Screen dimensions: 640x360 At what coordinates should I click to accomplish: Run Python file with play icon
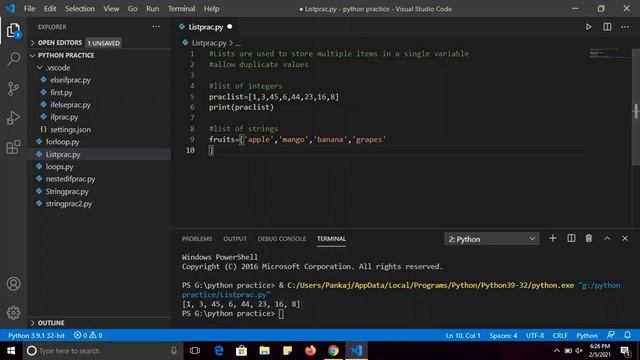click(x=588, y=27)
